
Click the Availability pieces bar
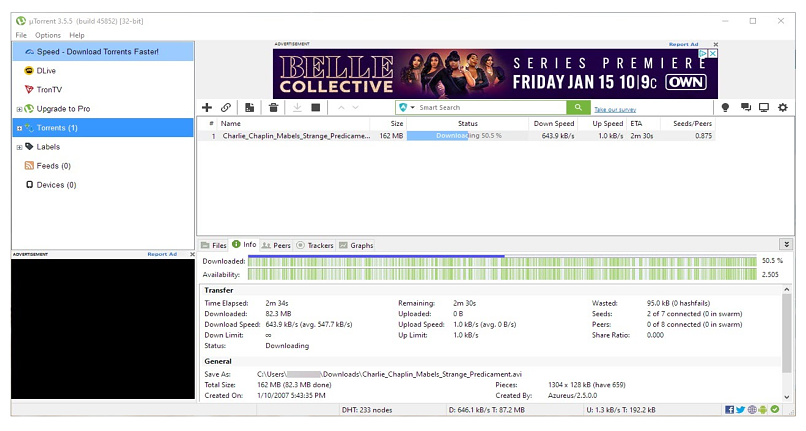(x=502, y=275)
